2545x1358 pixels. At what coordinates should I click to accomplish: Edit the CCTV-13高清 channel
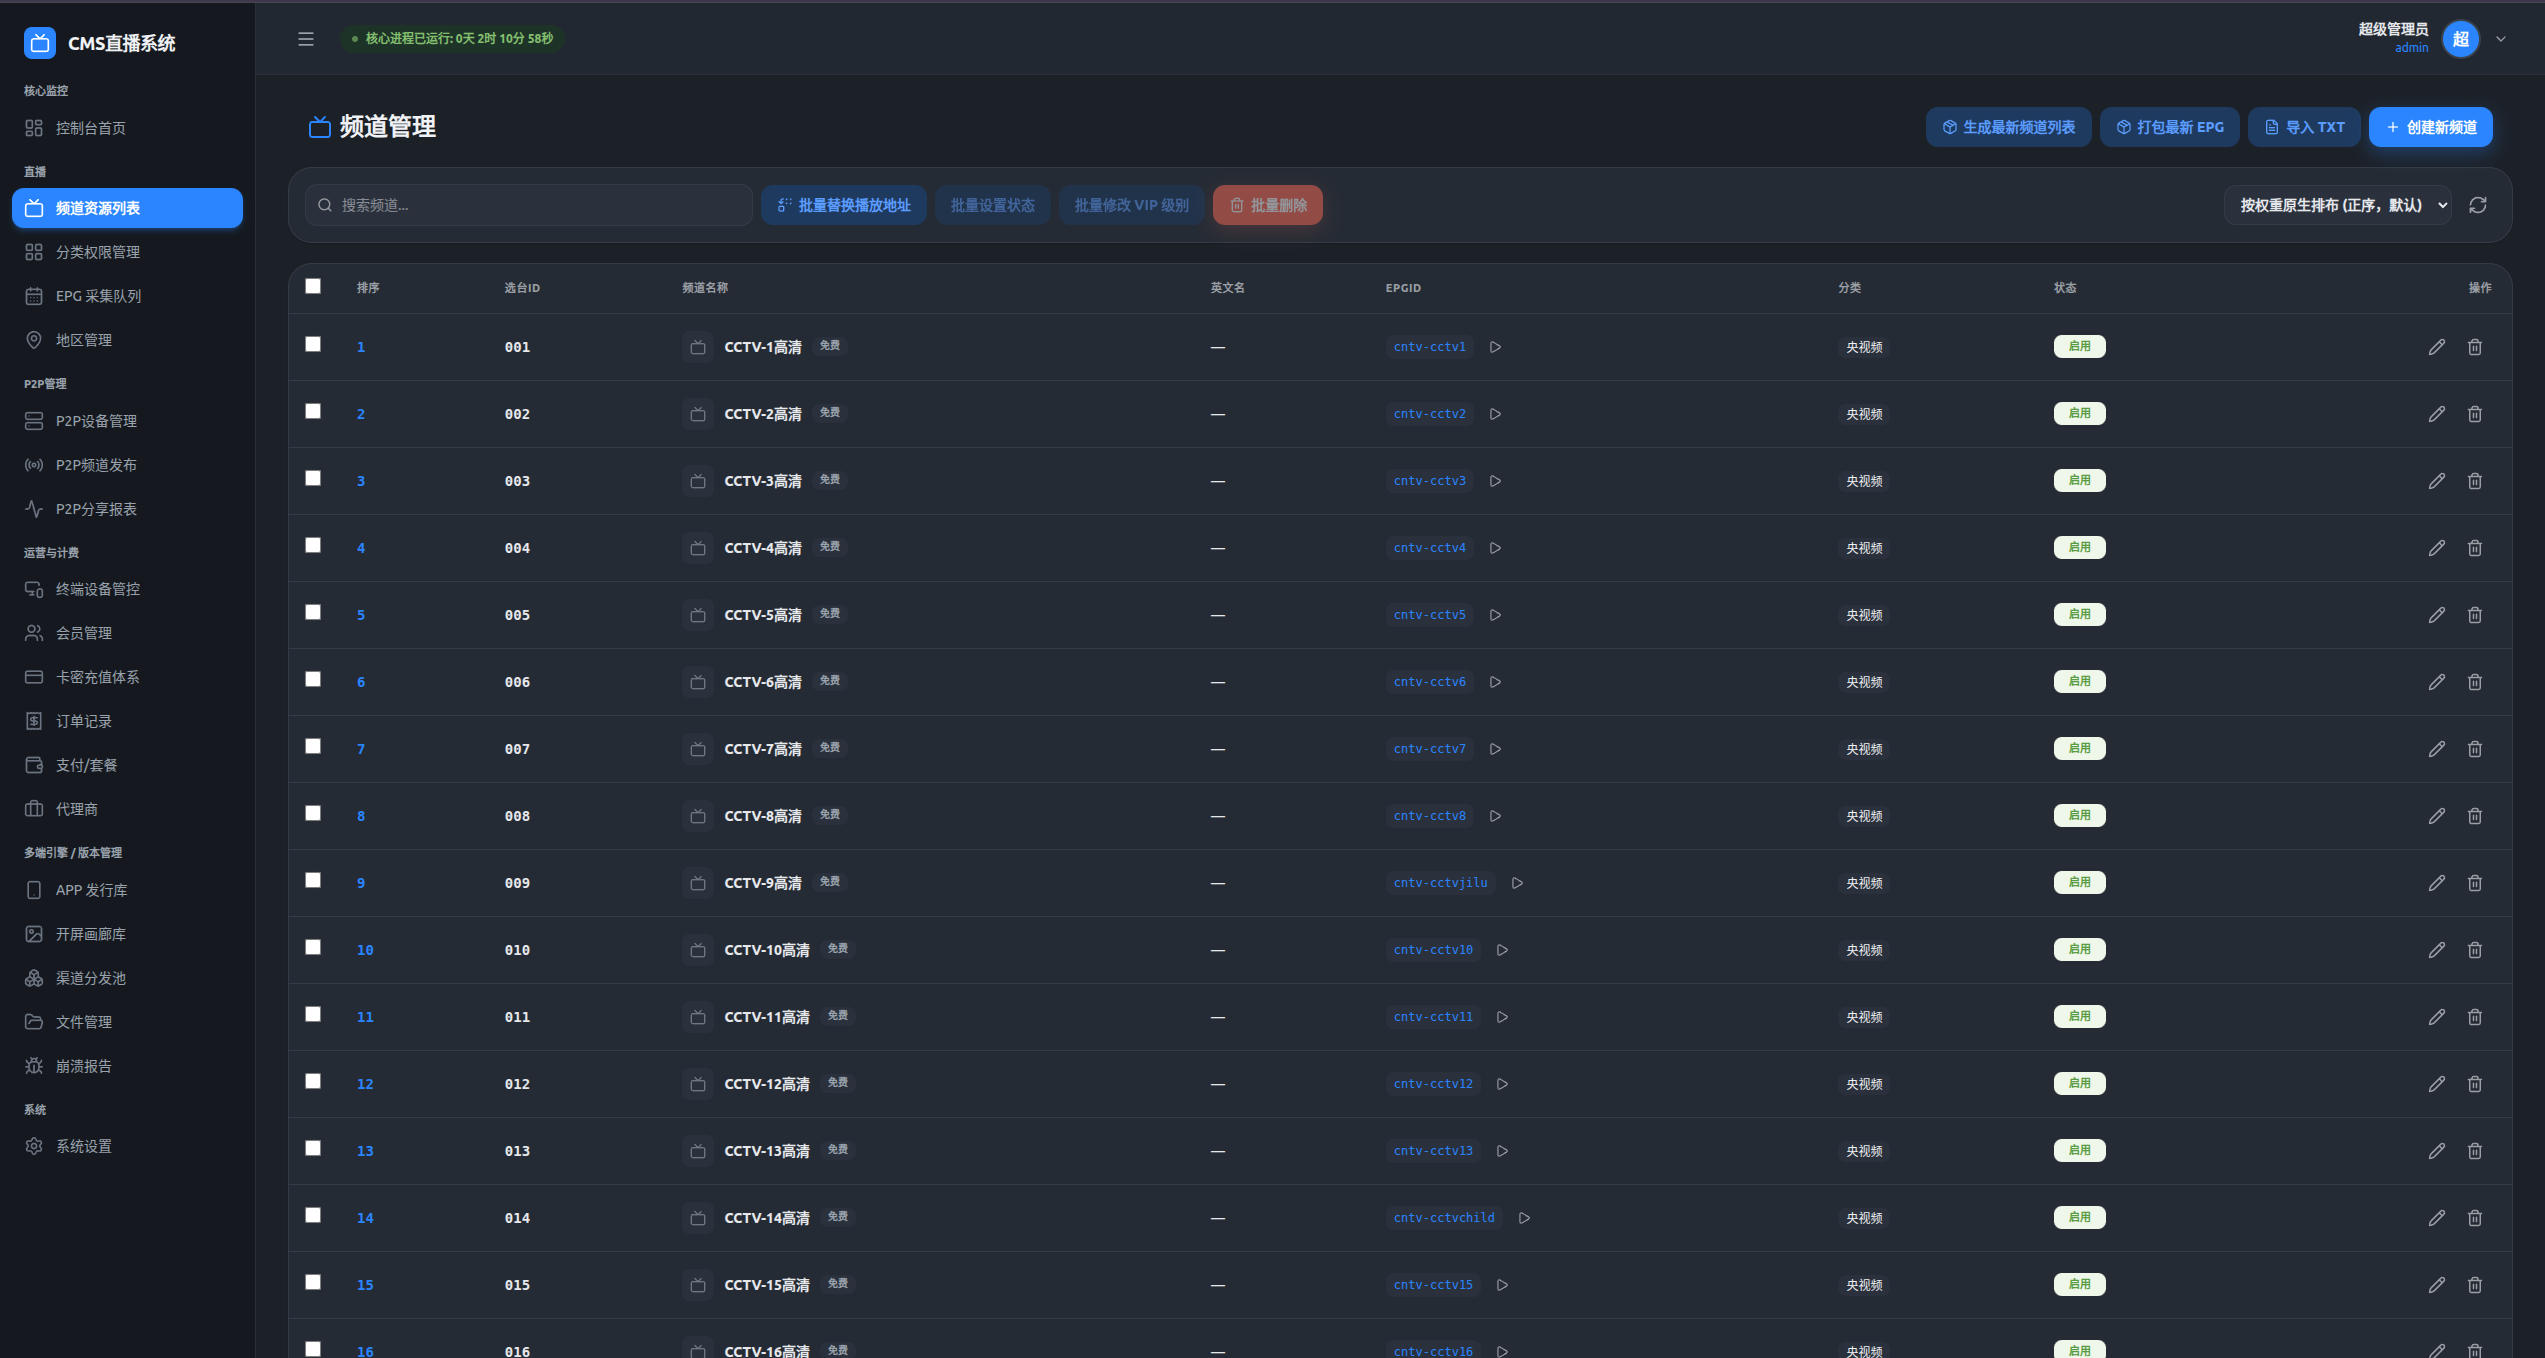[2437, 1151]
